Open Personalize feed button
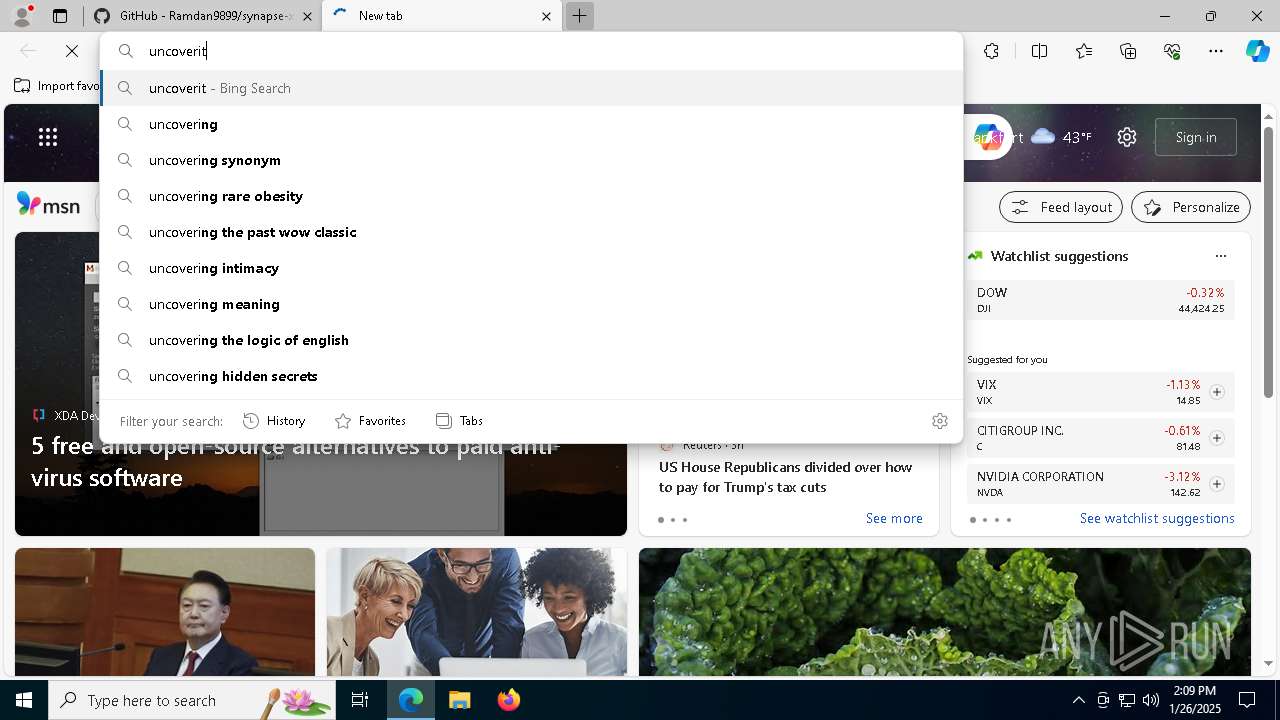1280x720 pixels. [1191, 207]
